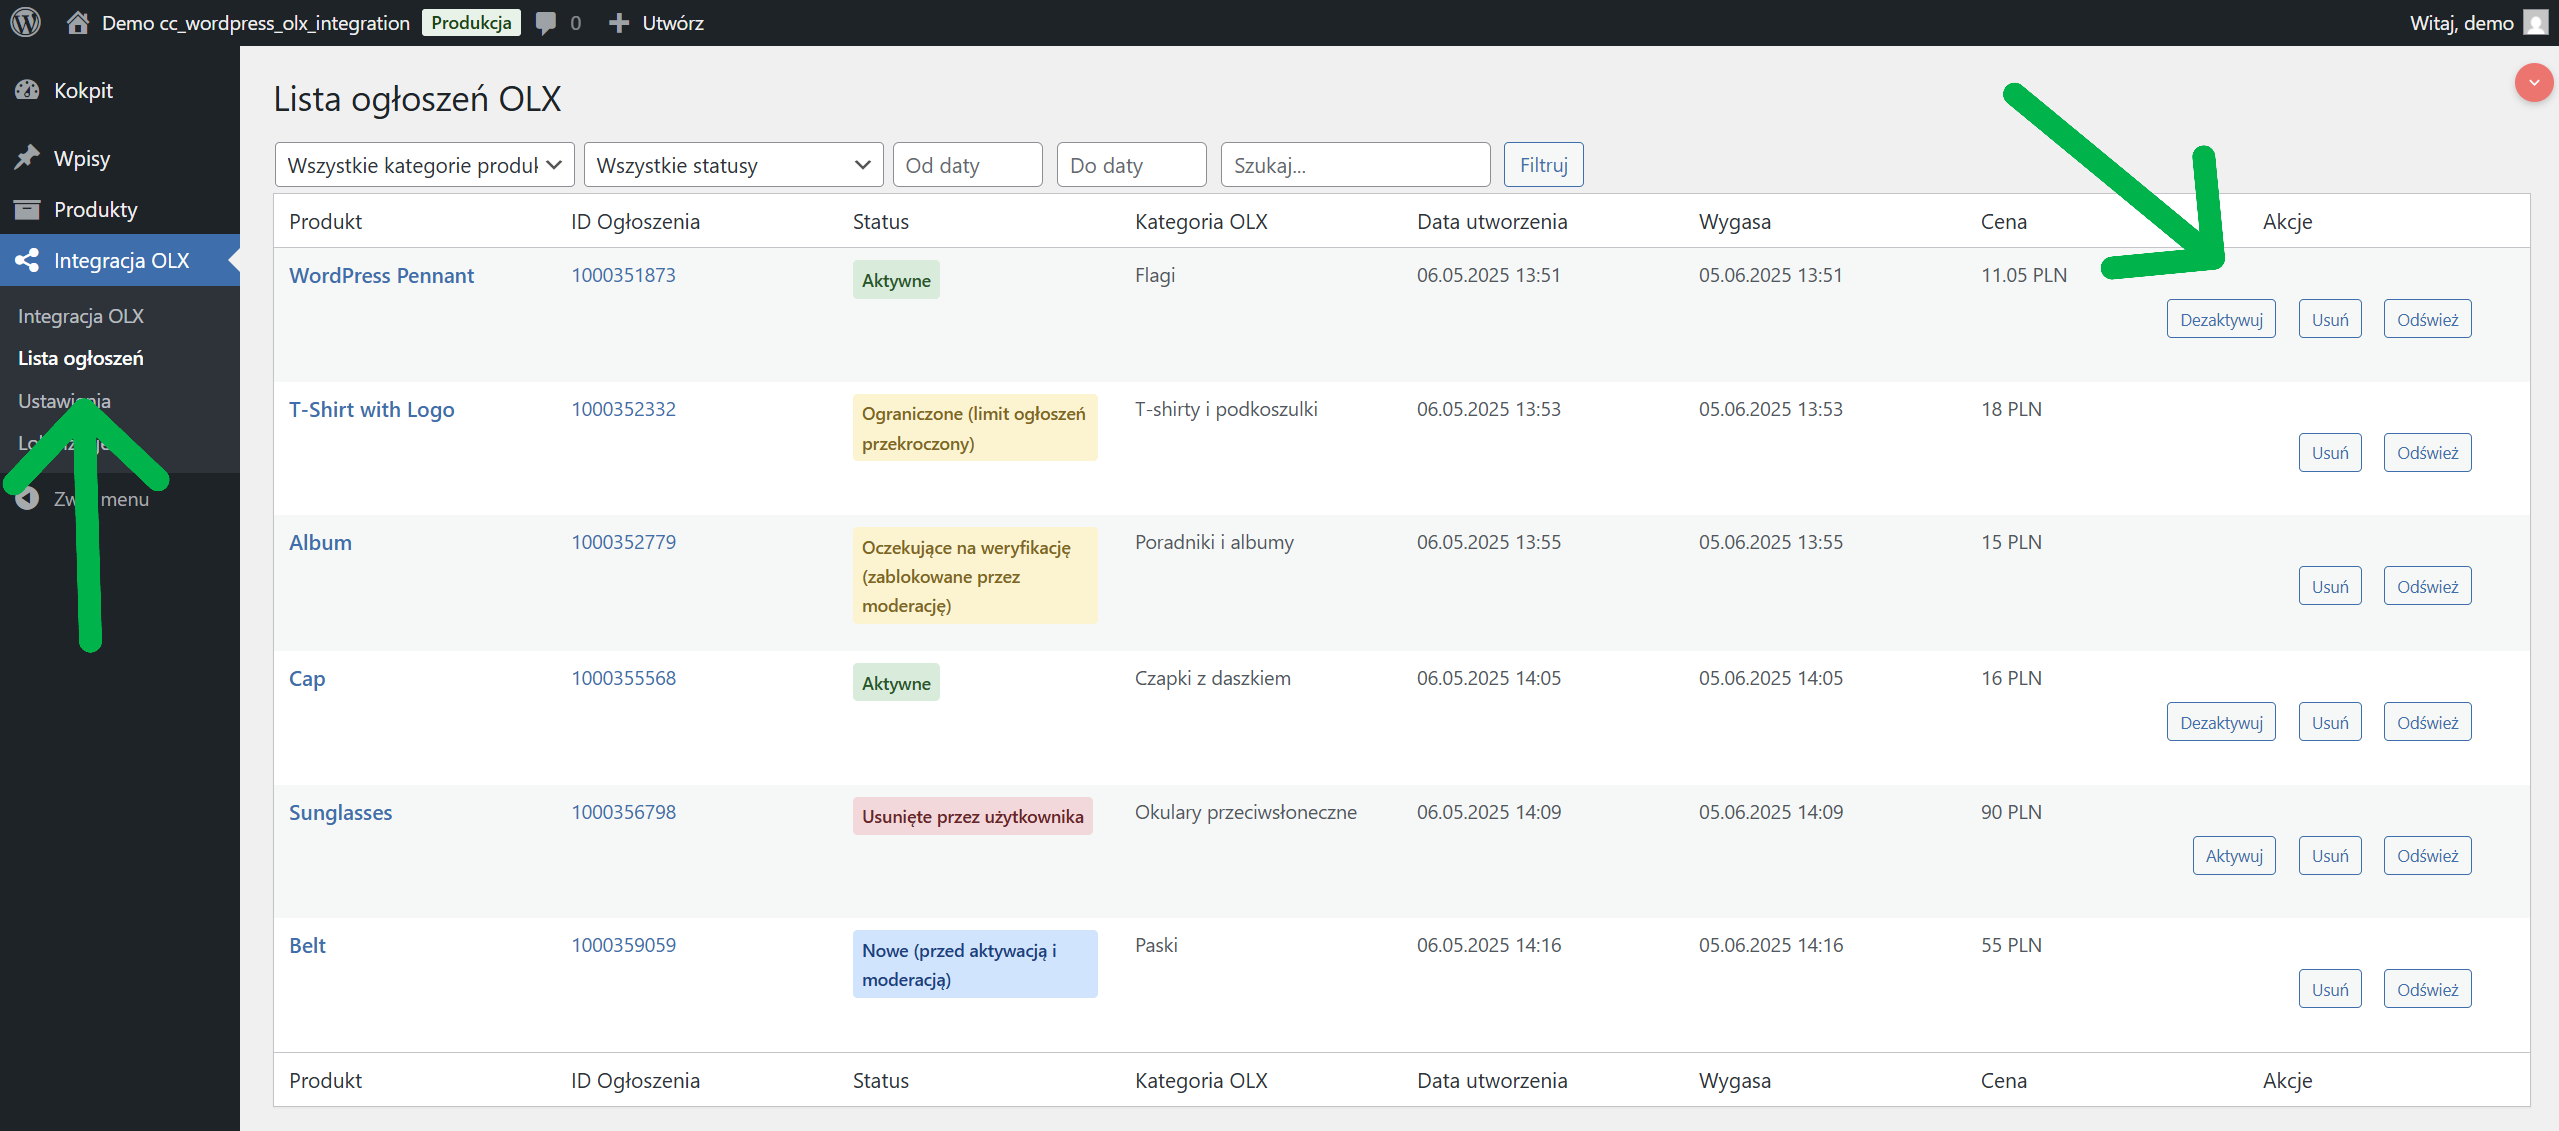This screenshot has height=1131, width=2559.
Task: Open the product category filter dropdown
Action: [424, 165]
